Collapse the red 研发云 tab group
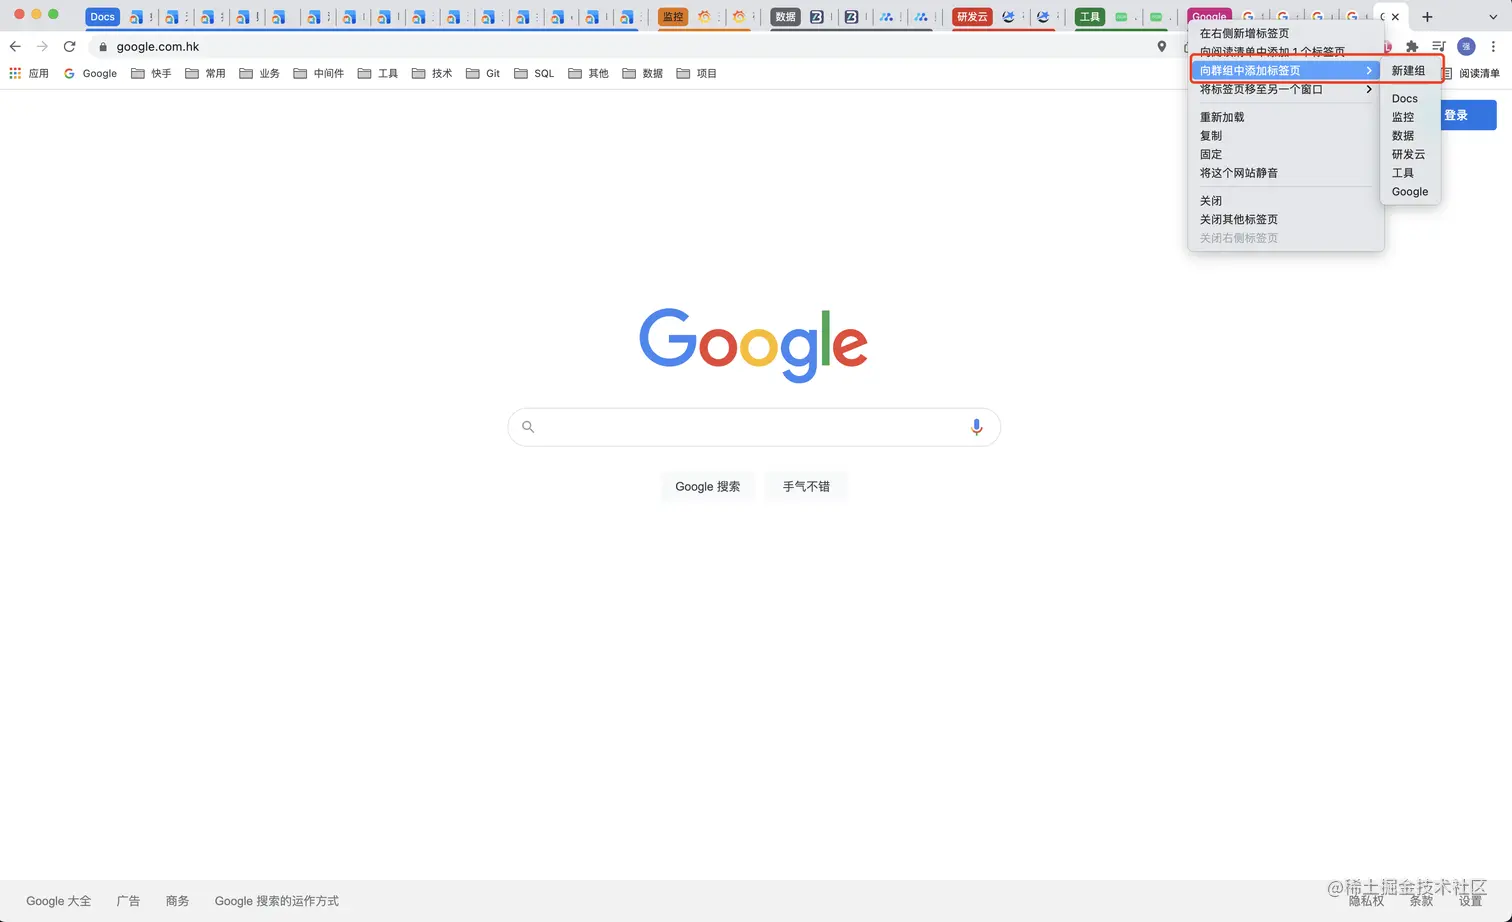The image size is (1512, 922). pyautogui.click(x=972, y=17)
